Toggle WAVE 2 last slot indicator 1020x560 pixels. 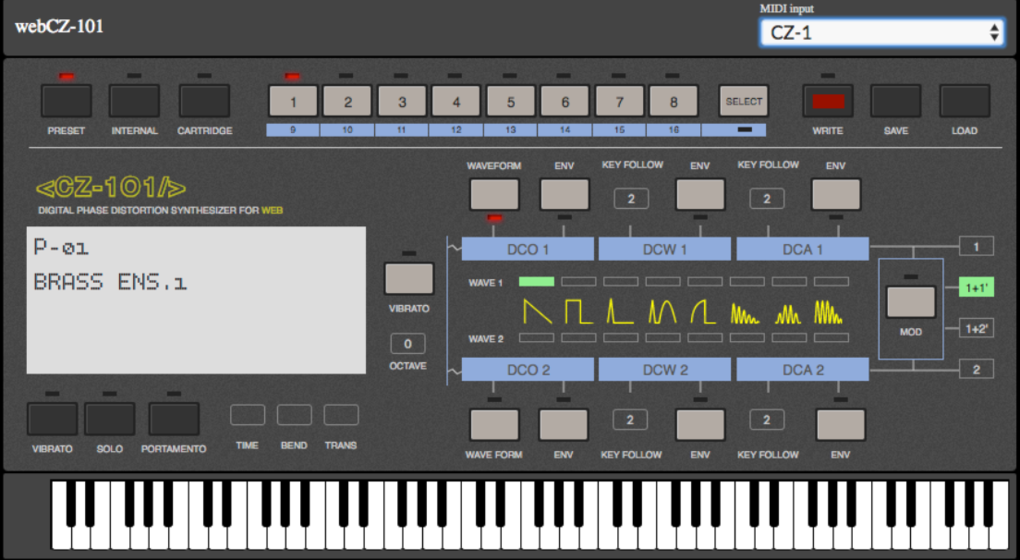[x=831, y=338]
